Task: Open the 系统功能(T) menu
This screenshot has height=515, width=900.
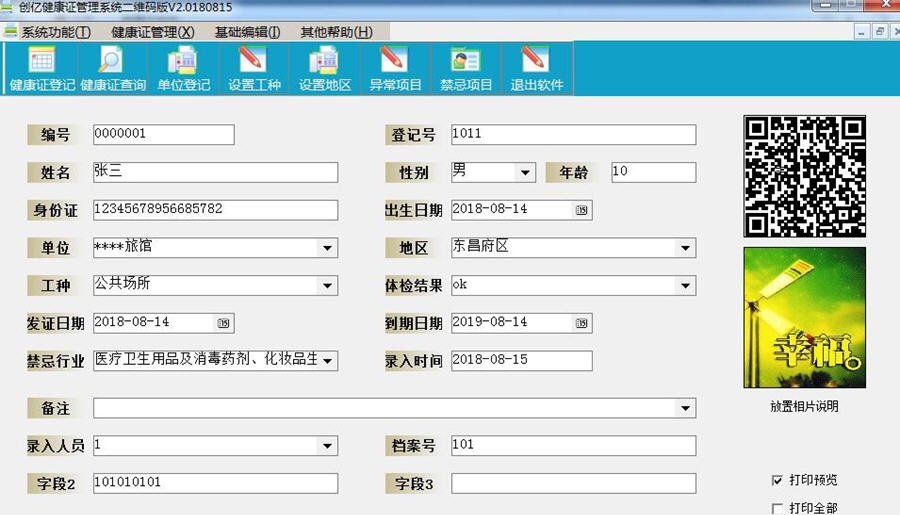Action: coord(56,32)
